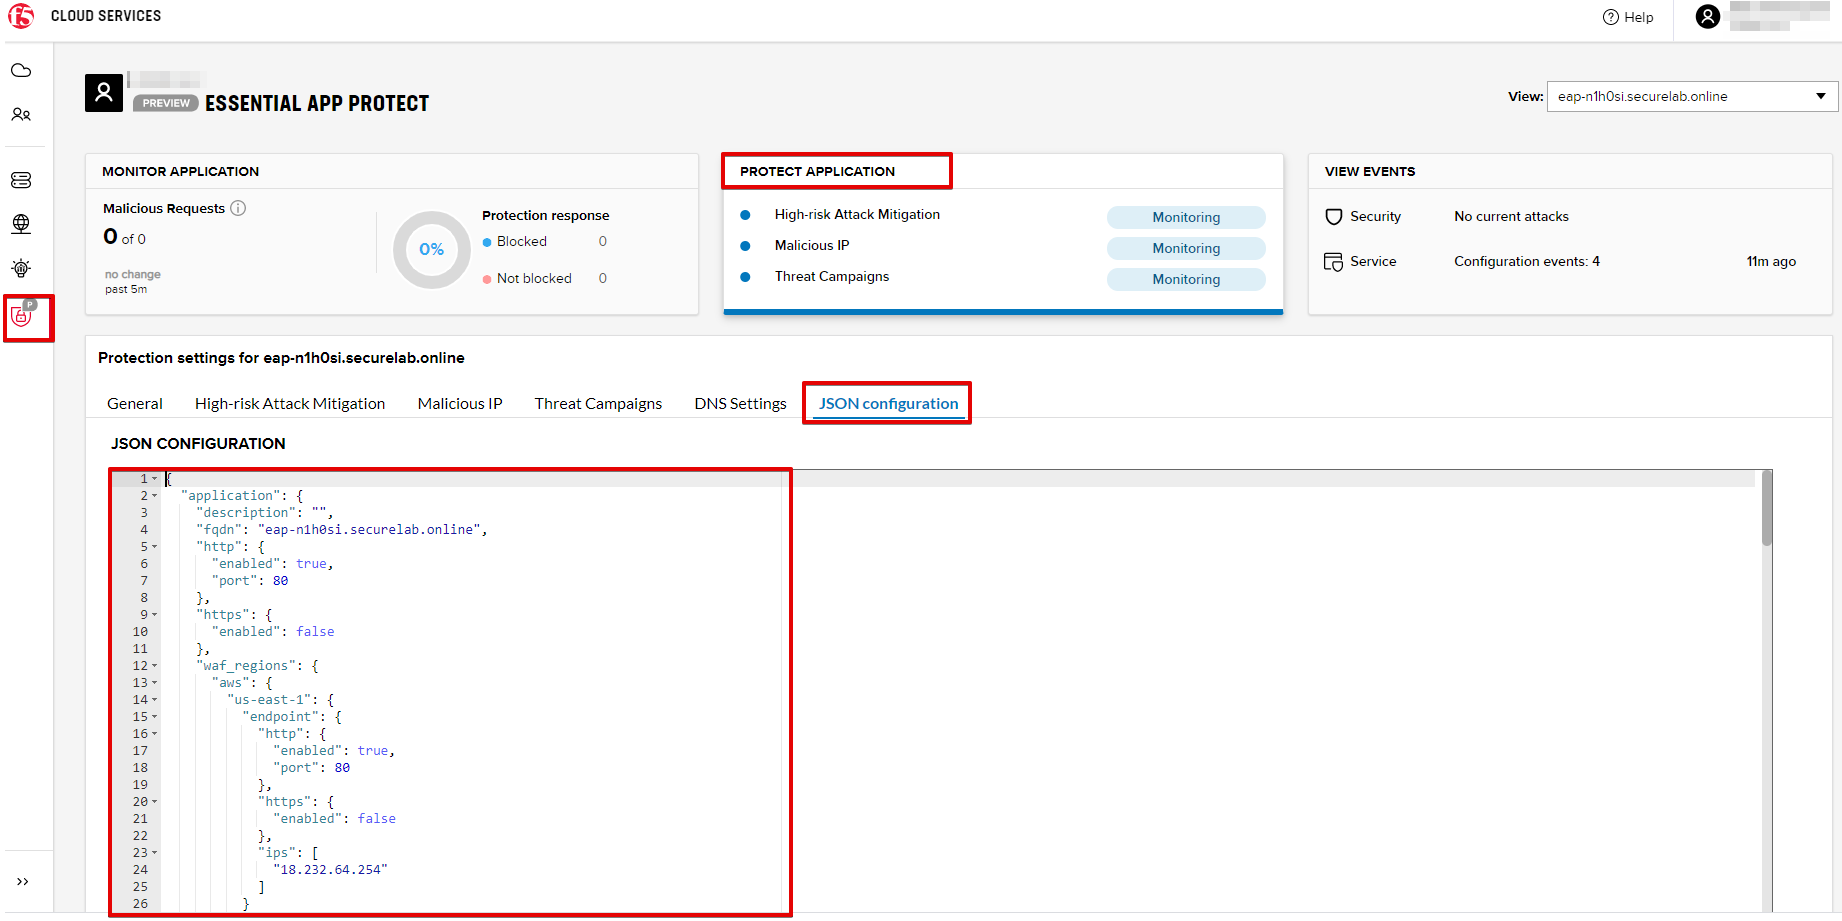Click the Not blocked legend dot
The image size is (1842, 921).
coord(487,279)
